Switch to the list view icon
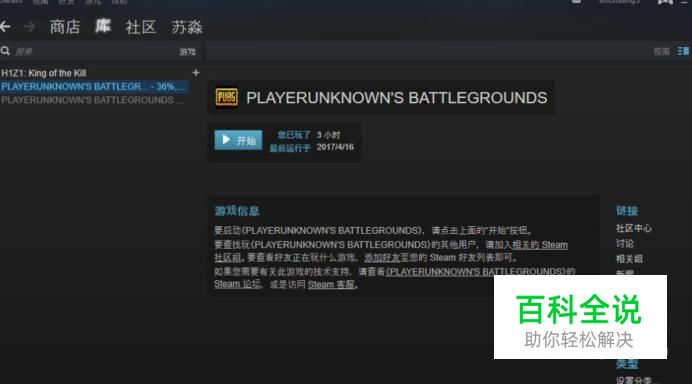This screenshot has width=692, height=384. click(x=683, y=51)
